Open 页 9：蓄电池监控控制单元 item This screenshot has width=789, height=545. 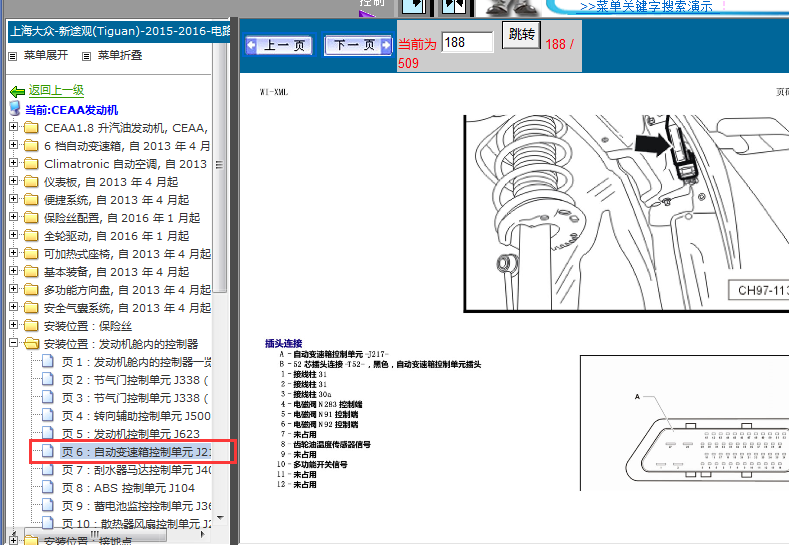click(136, 506)
